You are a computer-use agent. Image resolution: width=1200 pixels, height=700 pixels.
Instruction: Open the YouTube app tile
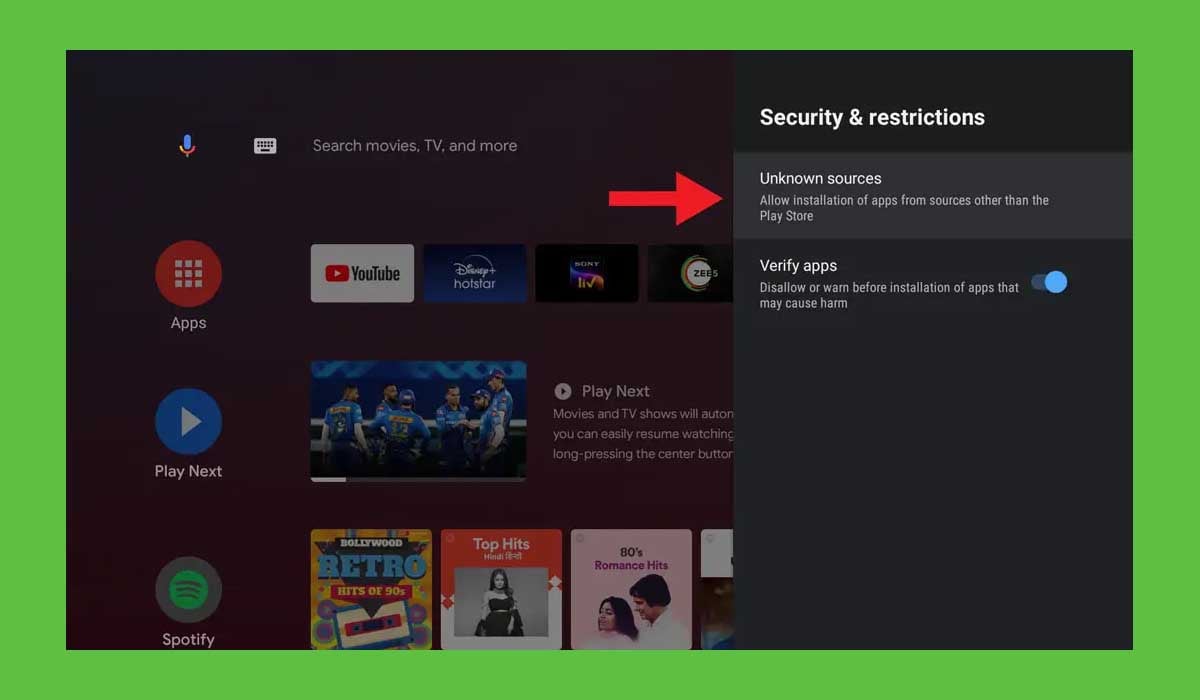pos(362,273)
